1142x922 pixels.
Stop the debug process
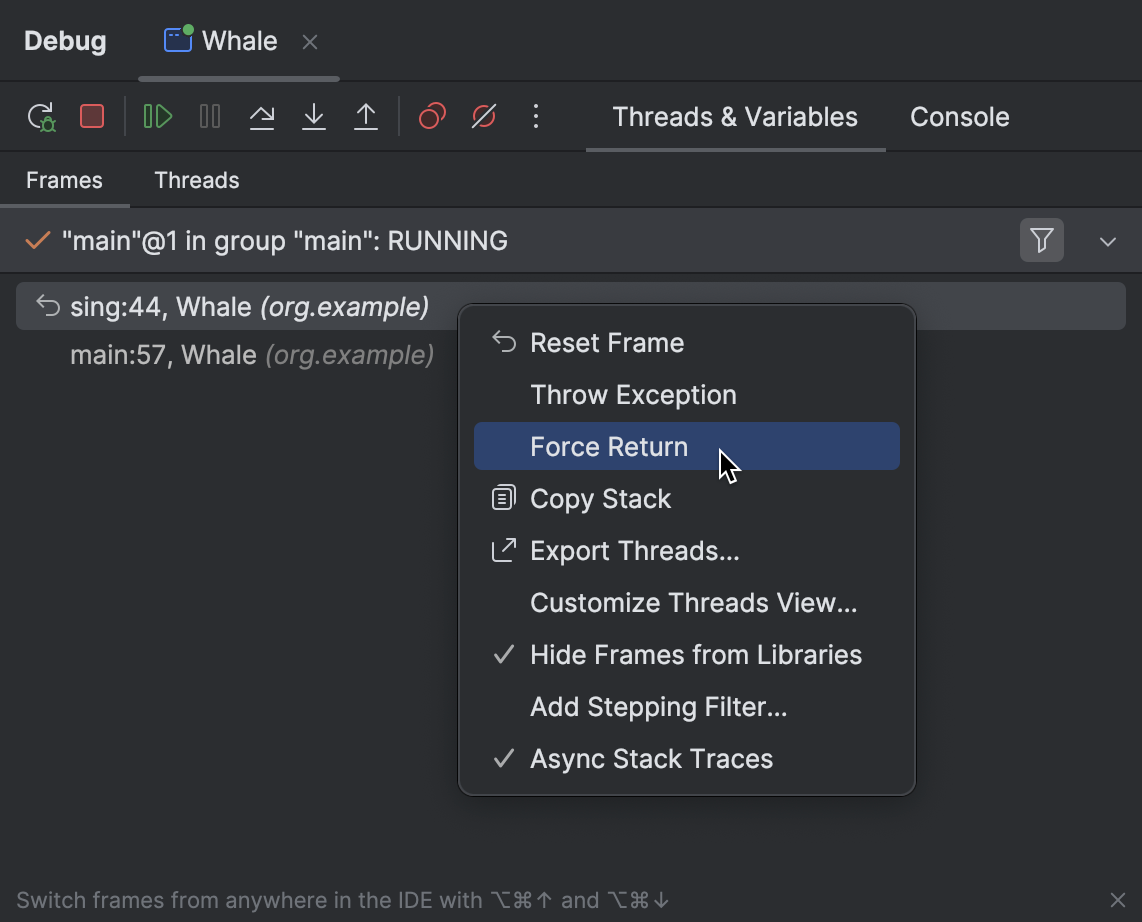tap(91, 116)
